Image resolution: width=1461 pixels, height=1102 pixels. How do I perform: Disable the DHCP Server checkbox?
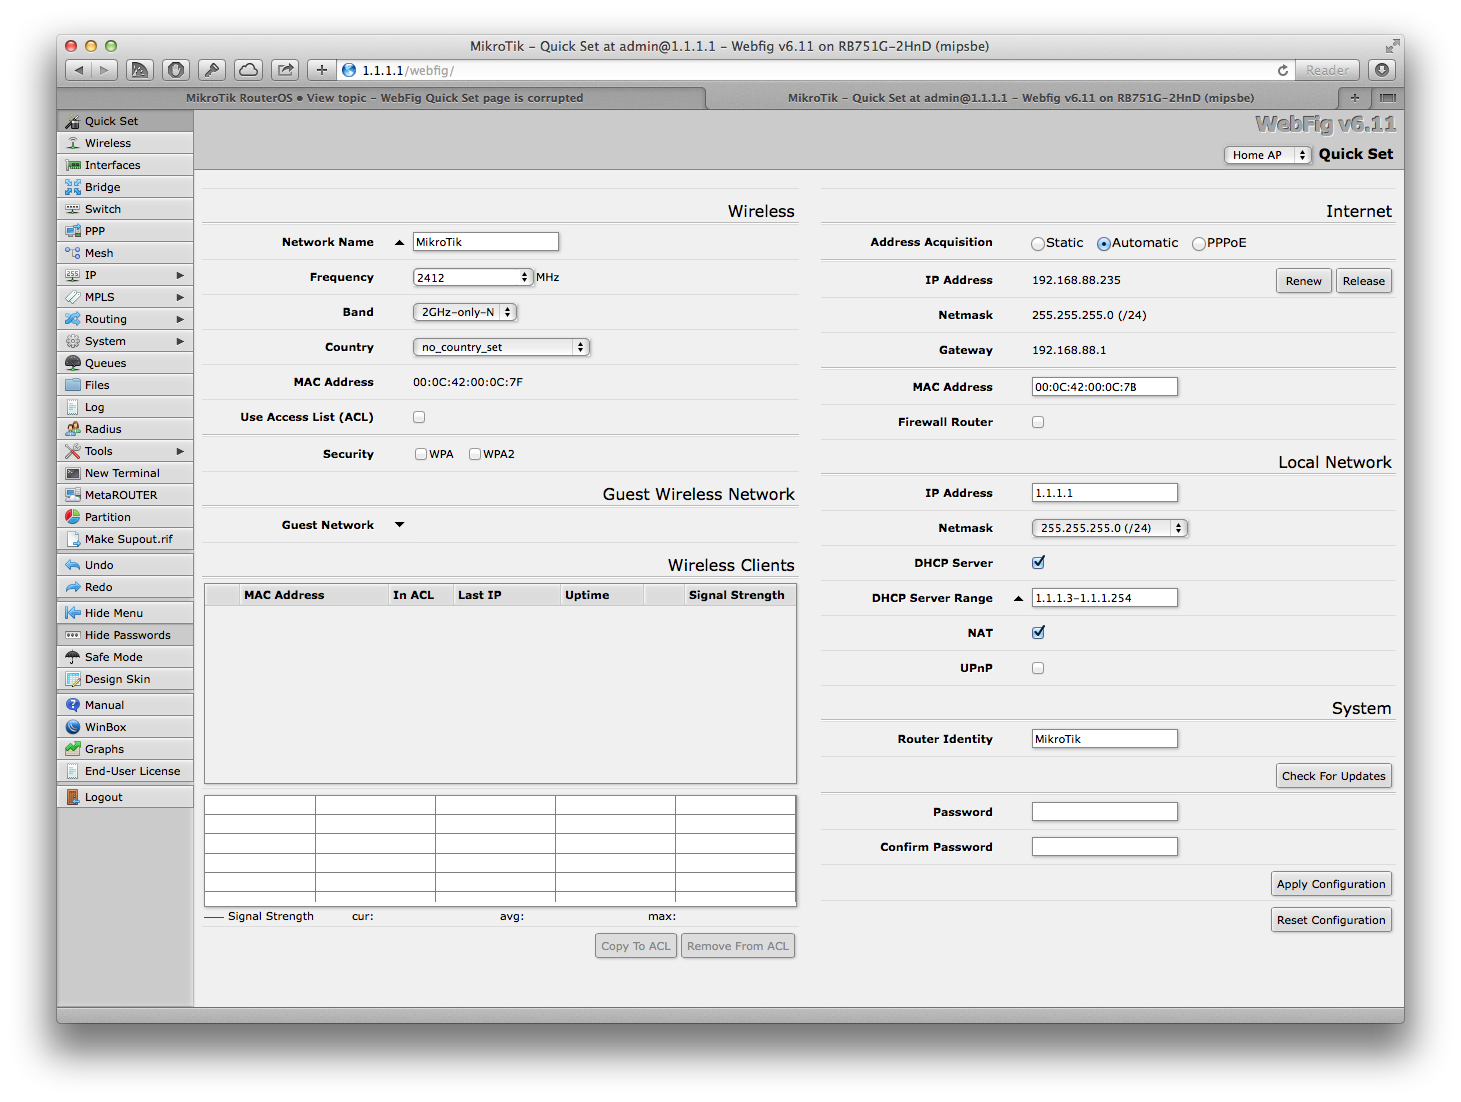coord(1037,562)
